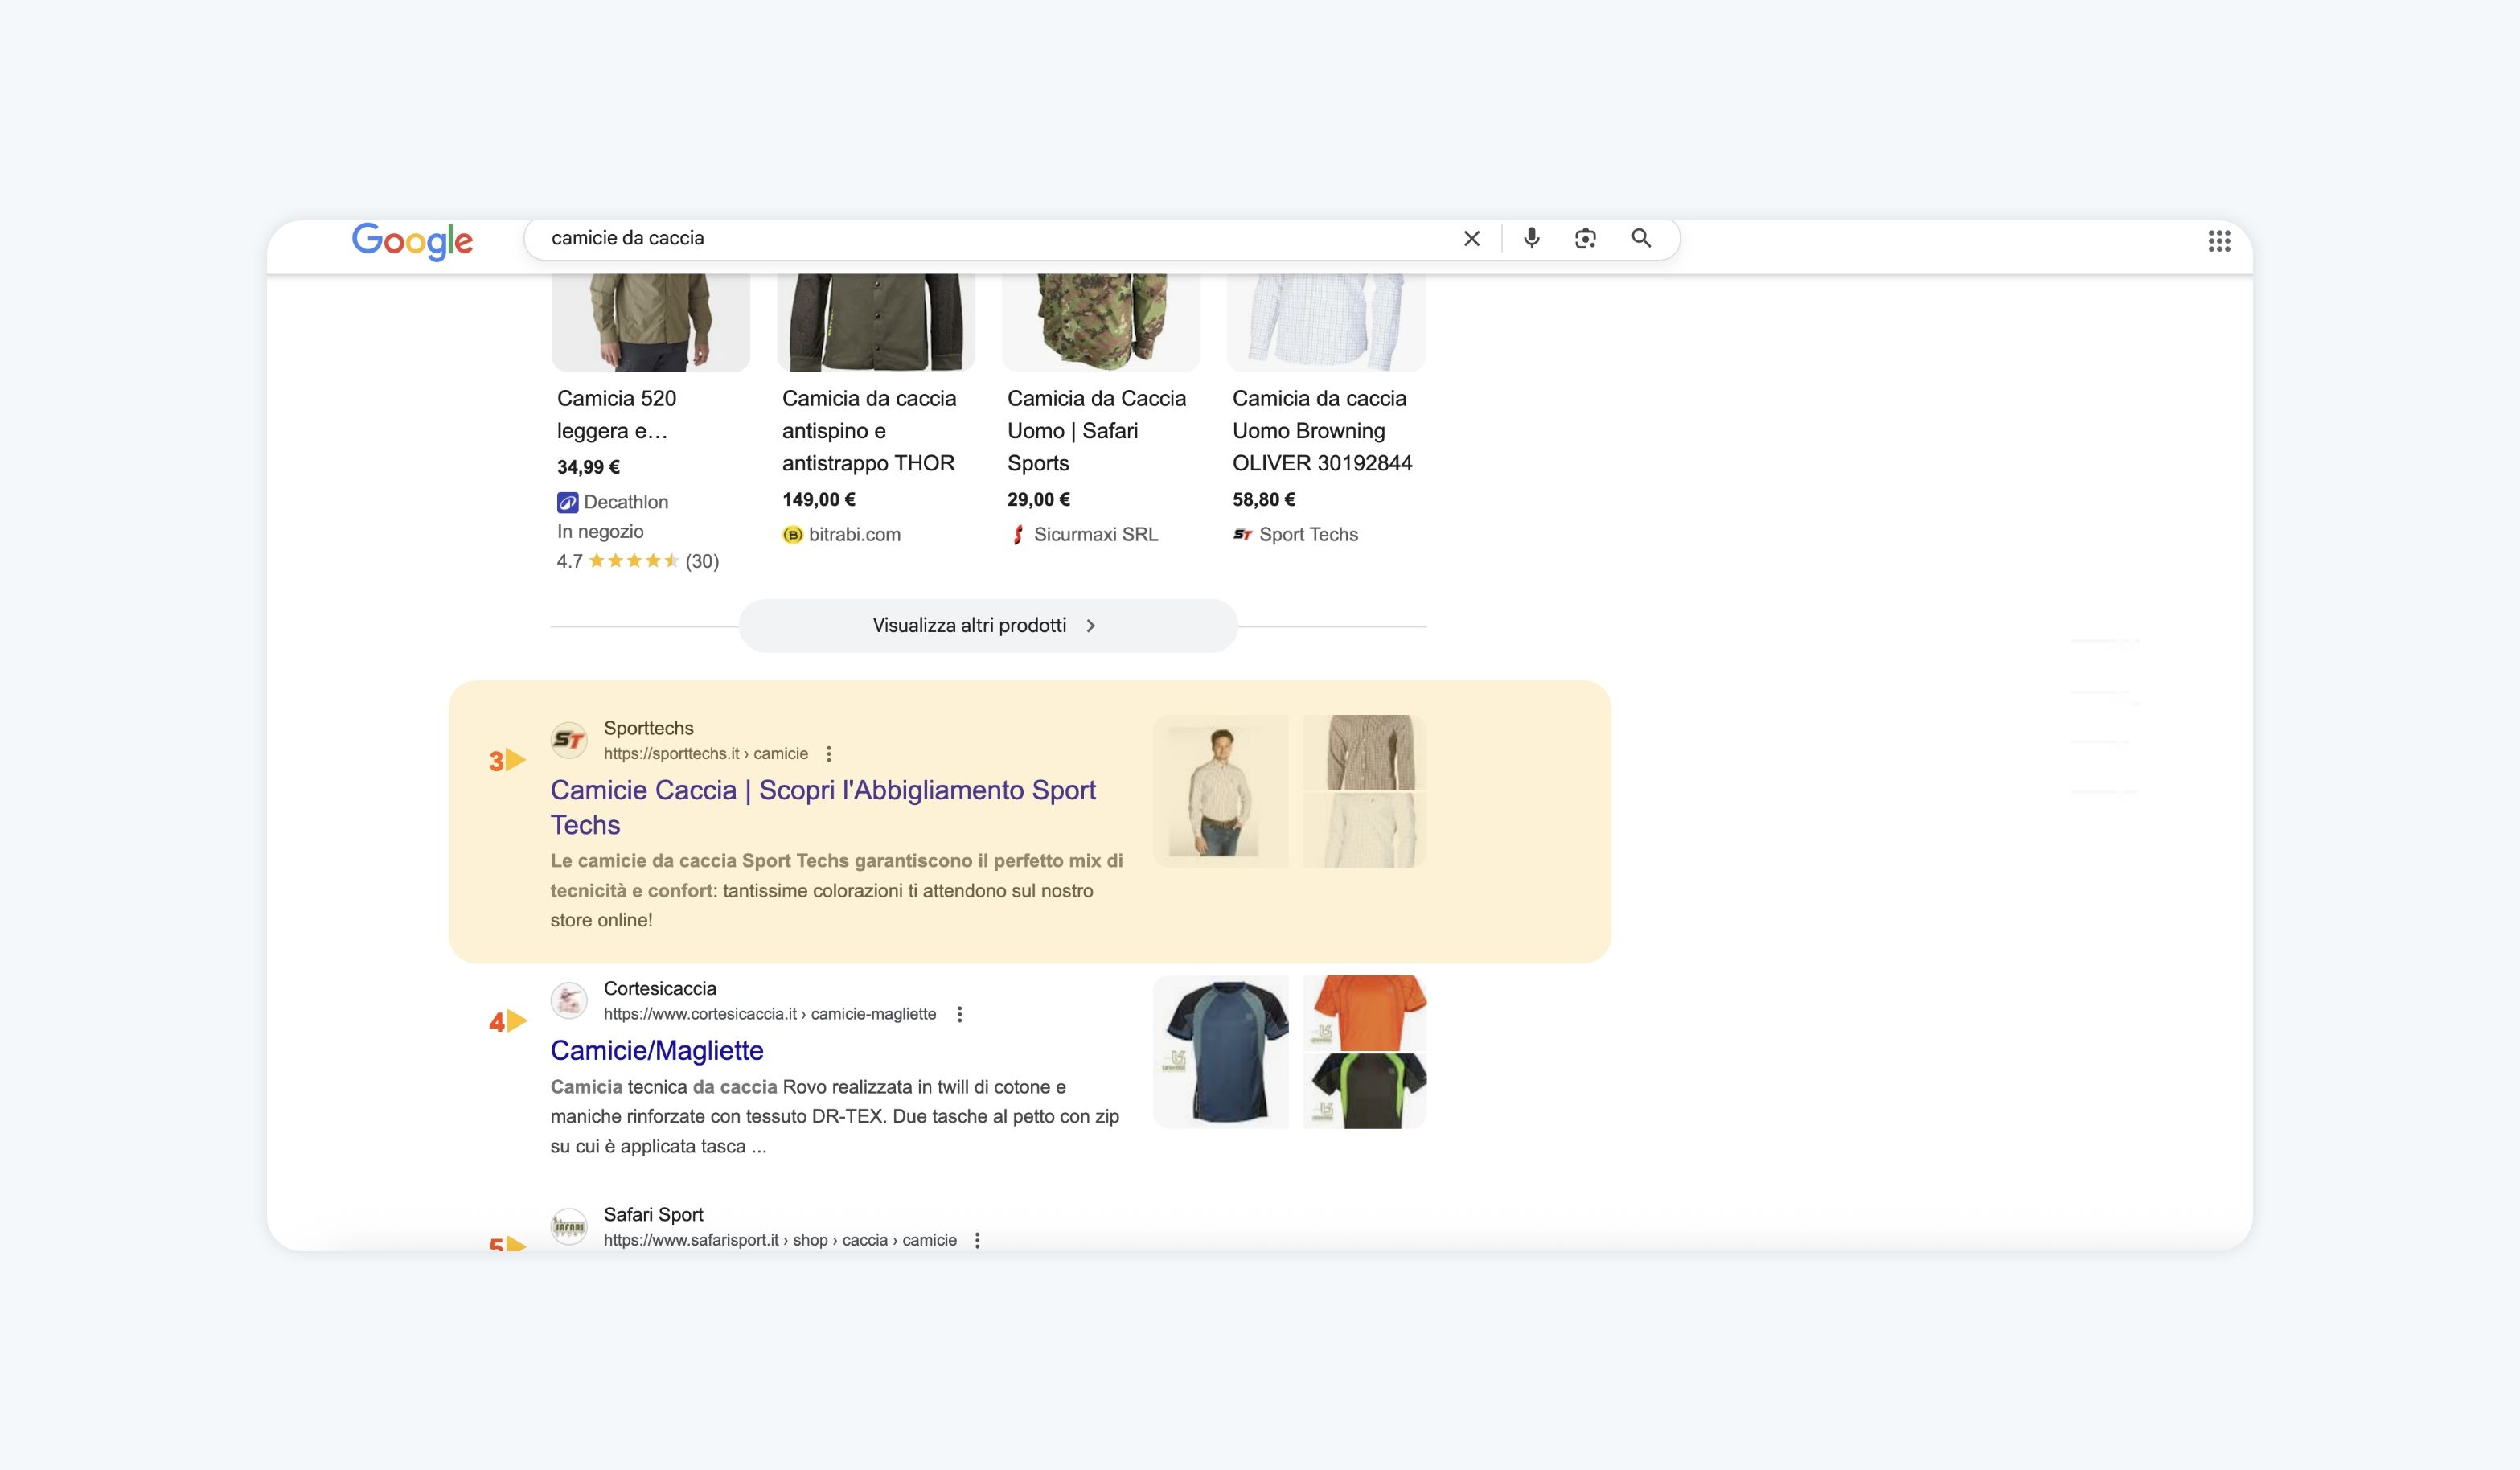Expand 'Visualizza altri prodotti' products list
Image resolution: width=2520 pixels, height=1470 pixels.
click(988, 626)
